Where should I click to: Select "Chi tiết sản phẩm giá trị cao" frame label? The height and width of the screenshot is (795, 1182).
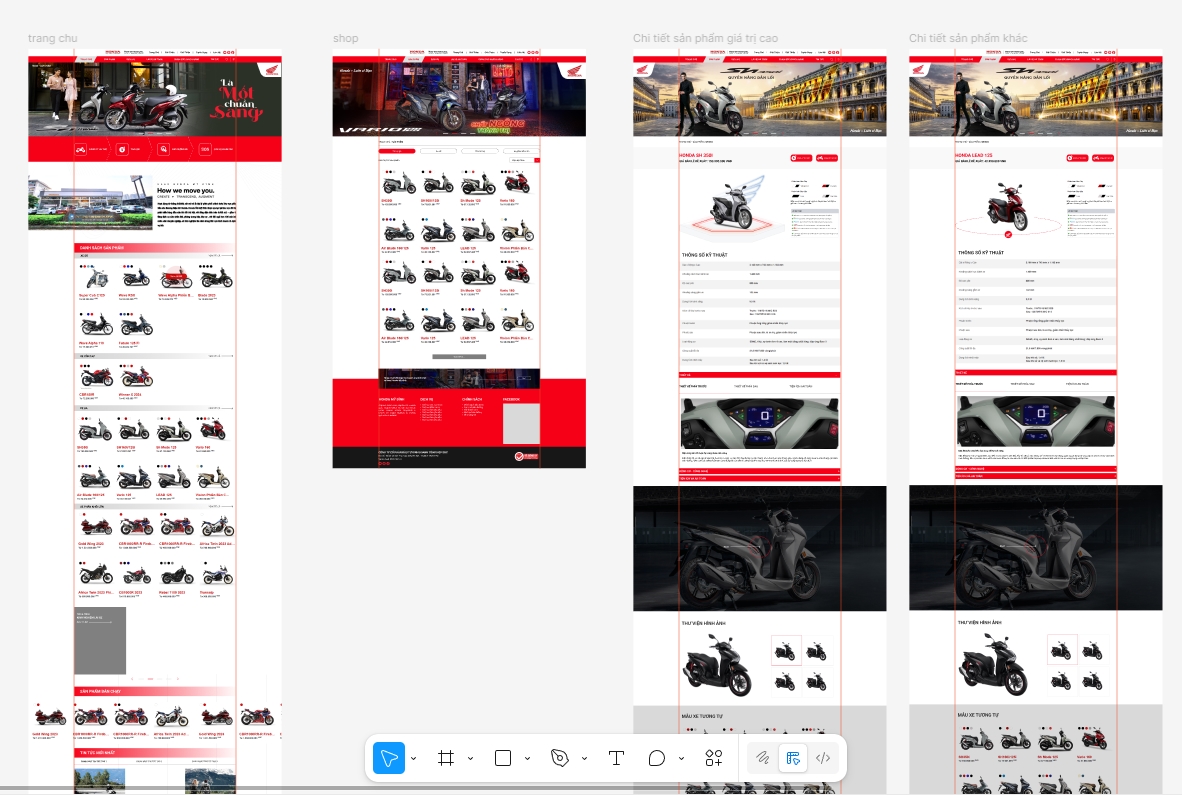pos(705,38)
